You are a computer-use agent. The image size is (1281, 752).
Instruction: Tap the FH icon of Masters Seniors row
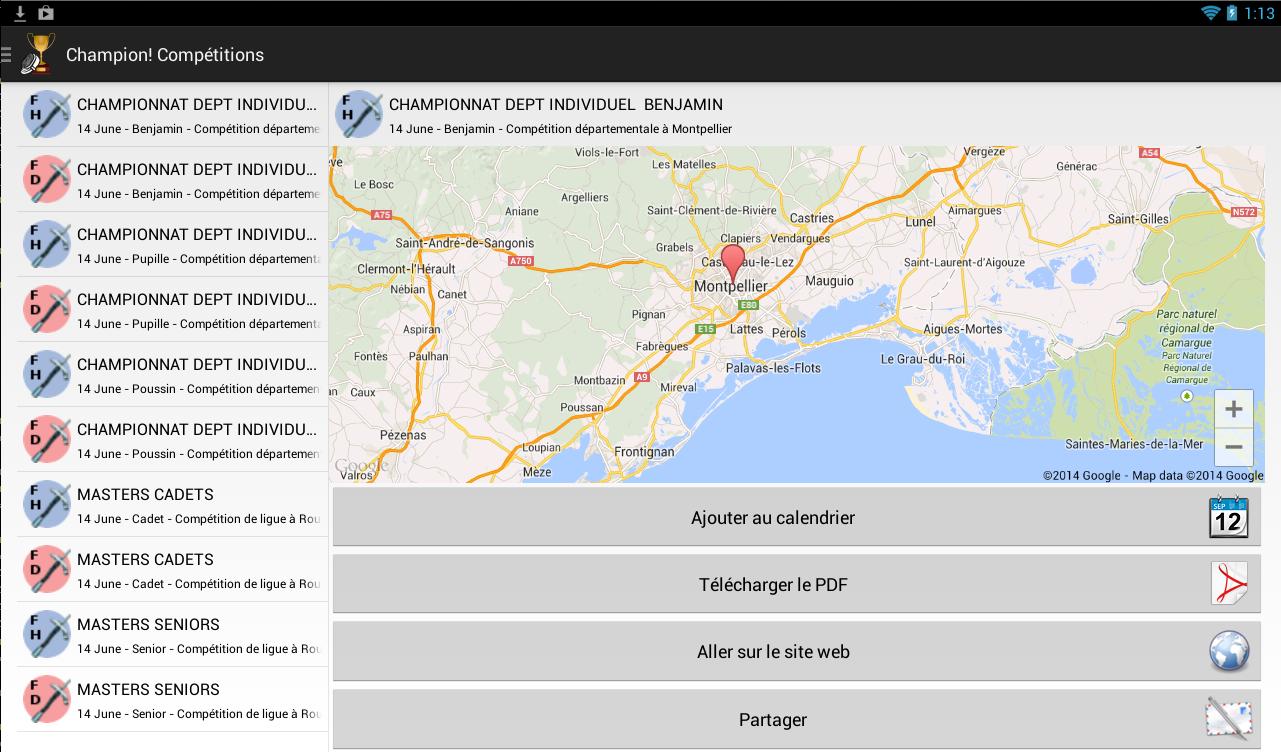(47, 634)
